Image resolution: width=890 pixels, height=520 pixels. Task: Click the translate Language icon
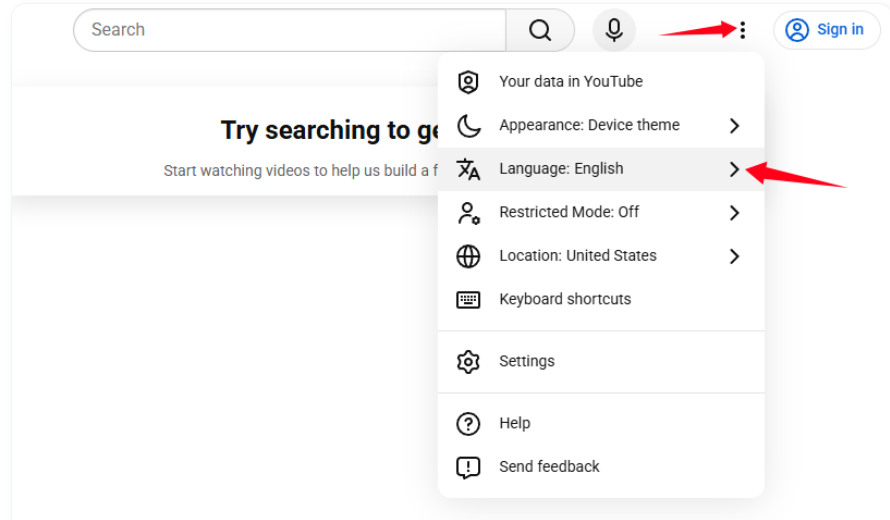click(468, 169)
